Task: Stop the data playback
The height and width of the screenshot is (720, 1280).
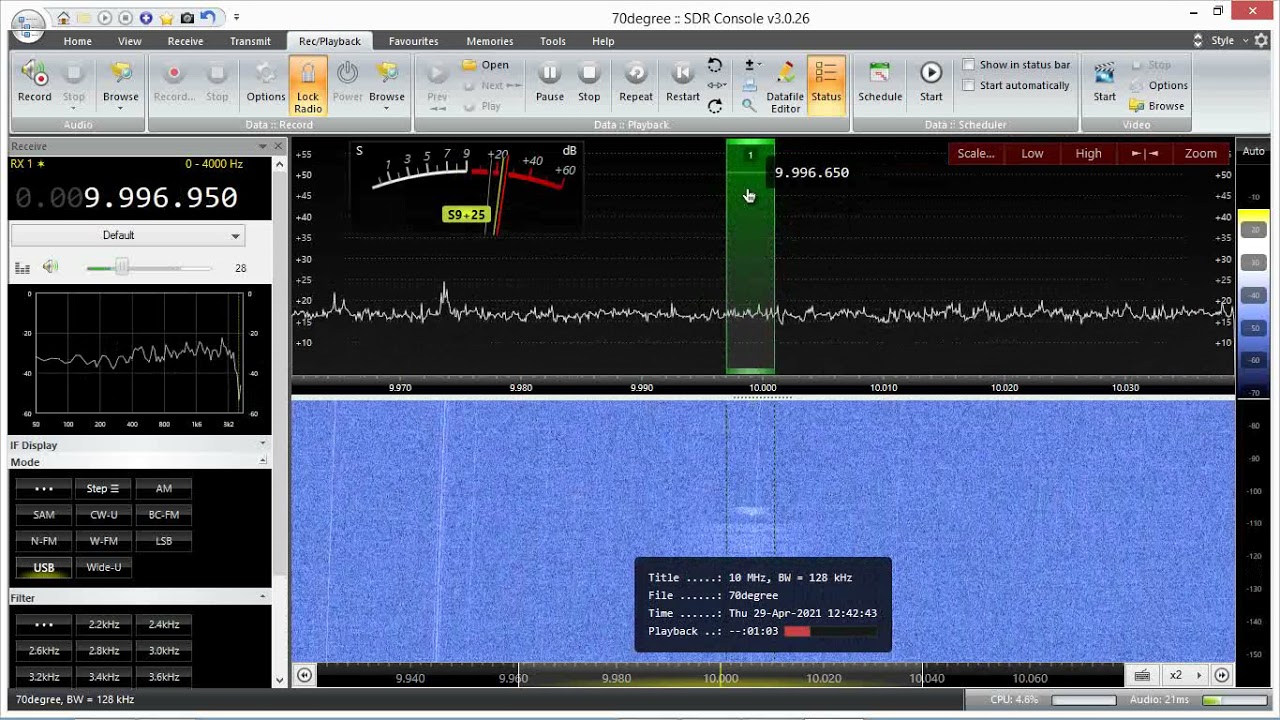Action: pyautogui.click(x=589, y=82)
